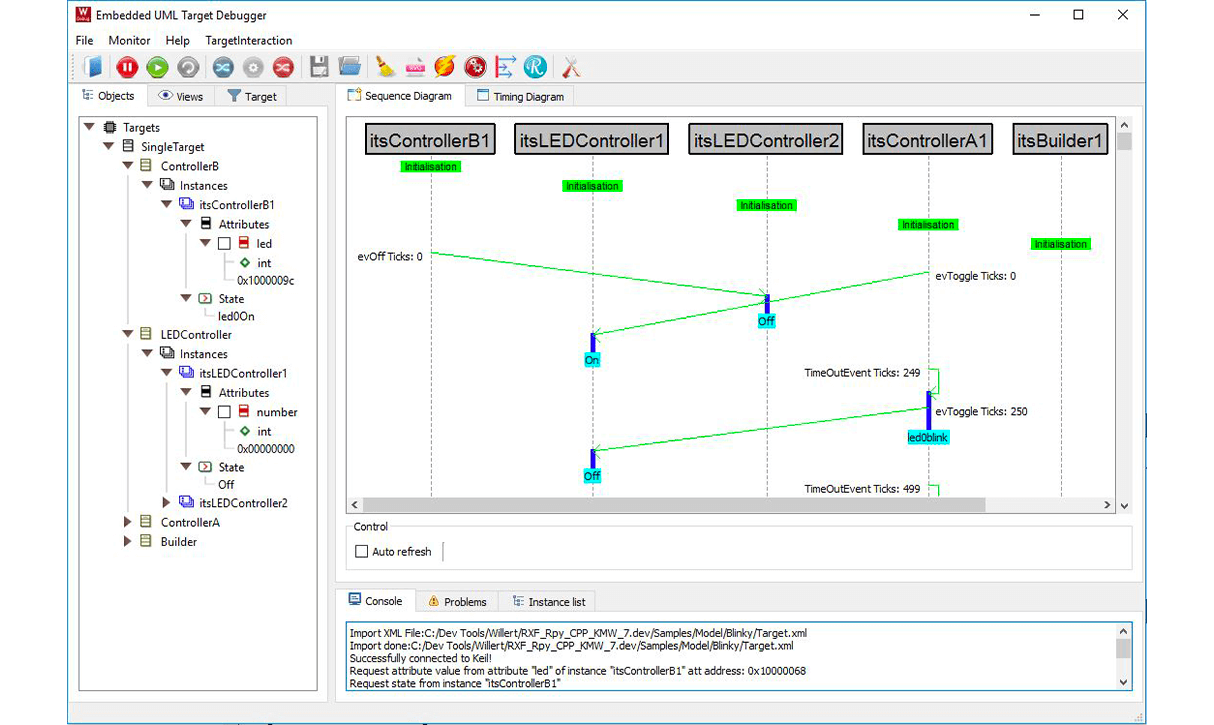Click the diagram vertical scrollbar thumb

click(x=1124, y=141)
